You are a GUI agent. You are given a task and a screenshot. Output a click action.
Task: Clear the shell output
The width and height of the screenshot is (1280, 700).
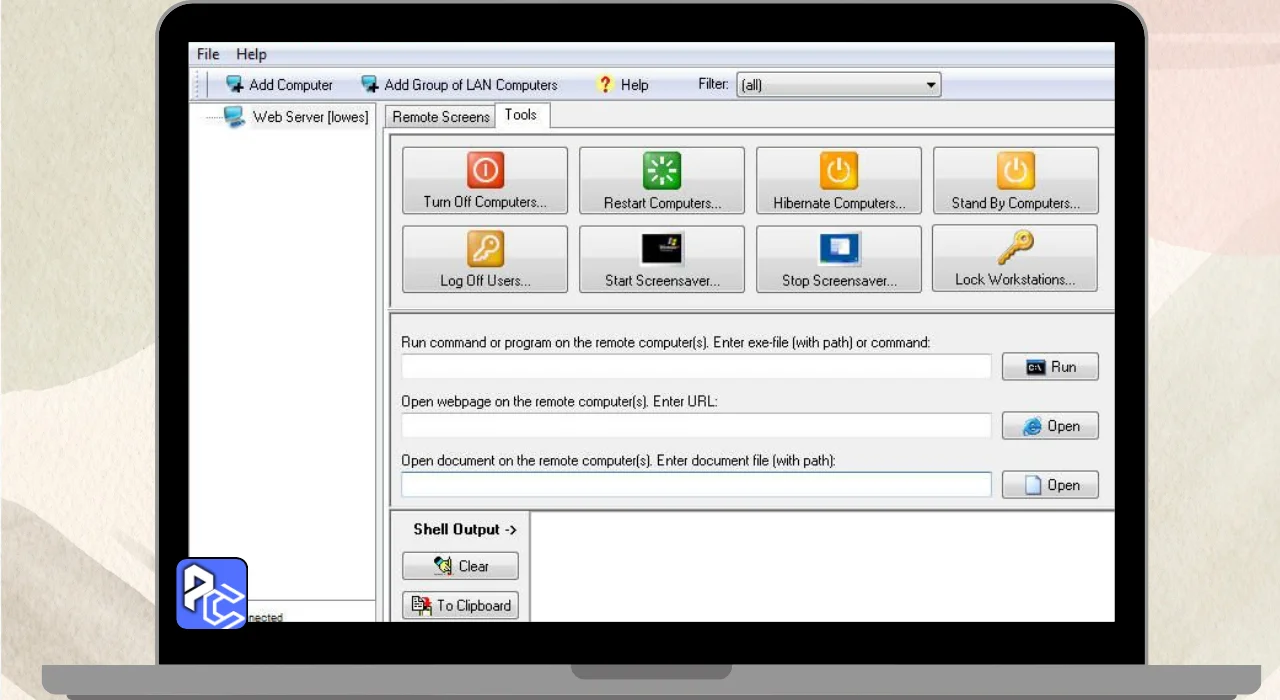tap(460, 566)
